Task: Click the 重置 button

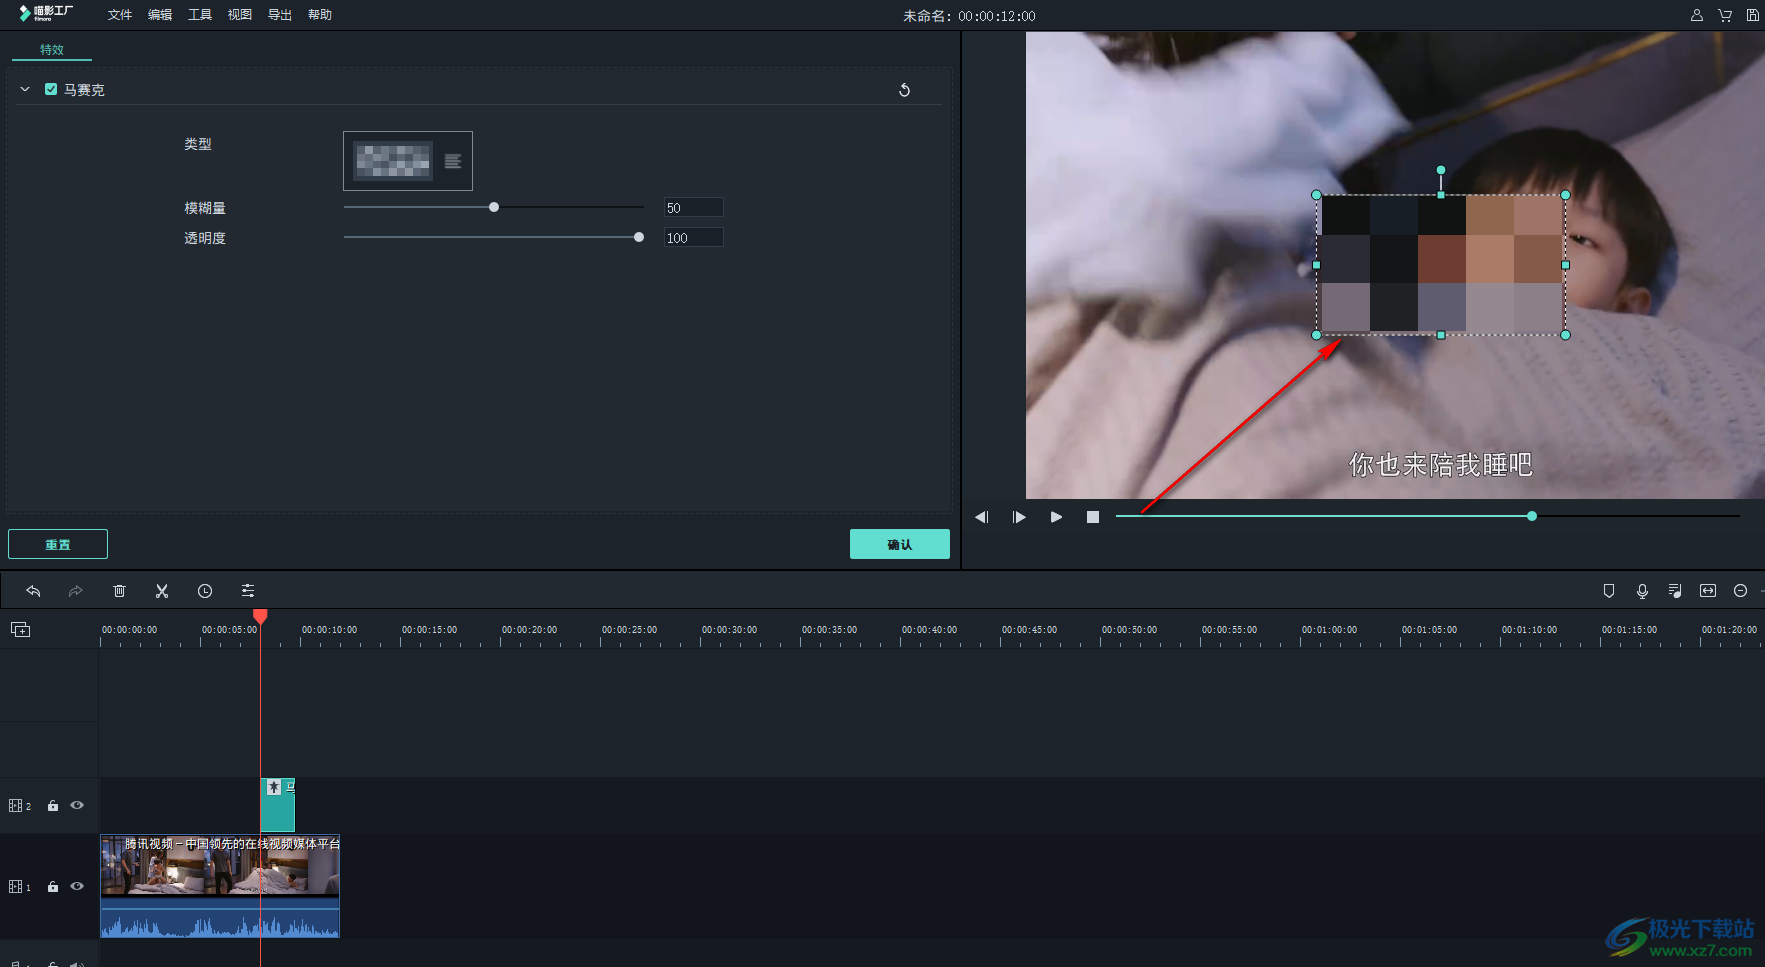Action: coord(58,544)
